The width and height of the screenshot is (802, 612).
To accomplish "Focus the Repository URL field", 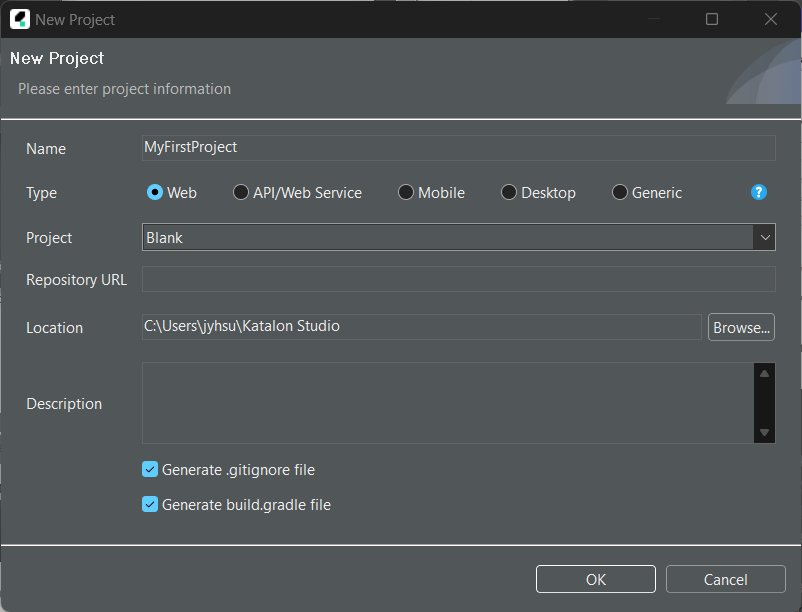I will [459, 279].
